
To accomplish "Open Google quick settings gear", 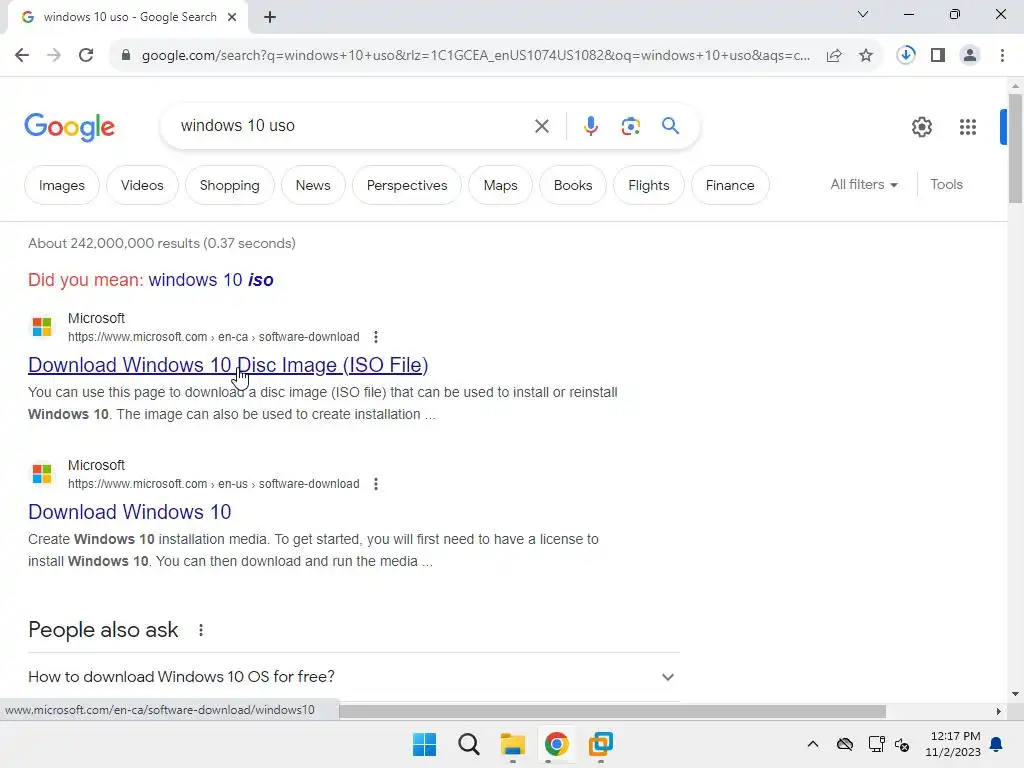I will pyautogui.click(x=921, y=127).
